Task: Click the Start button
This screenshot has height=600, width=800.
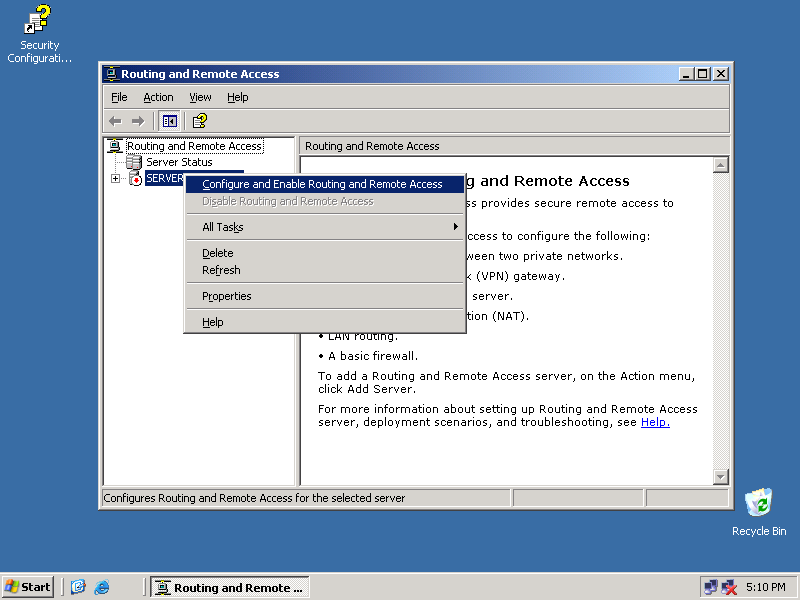Action: pyautogui.click(x=29, y=587)
